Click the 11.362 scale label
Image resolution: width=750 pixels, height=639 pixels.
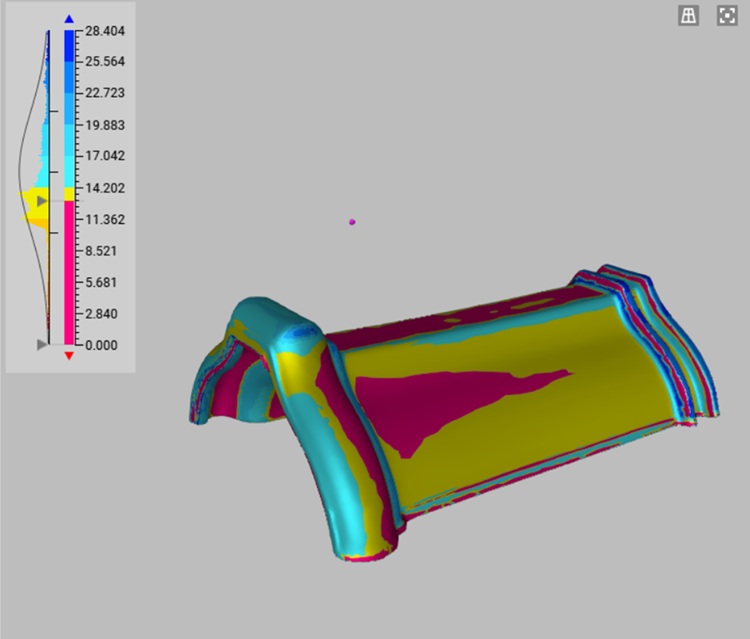[104, 220]
